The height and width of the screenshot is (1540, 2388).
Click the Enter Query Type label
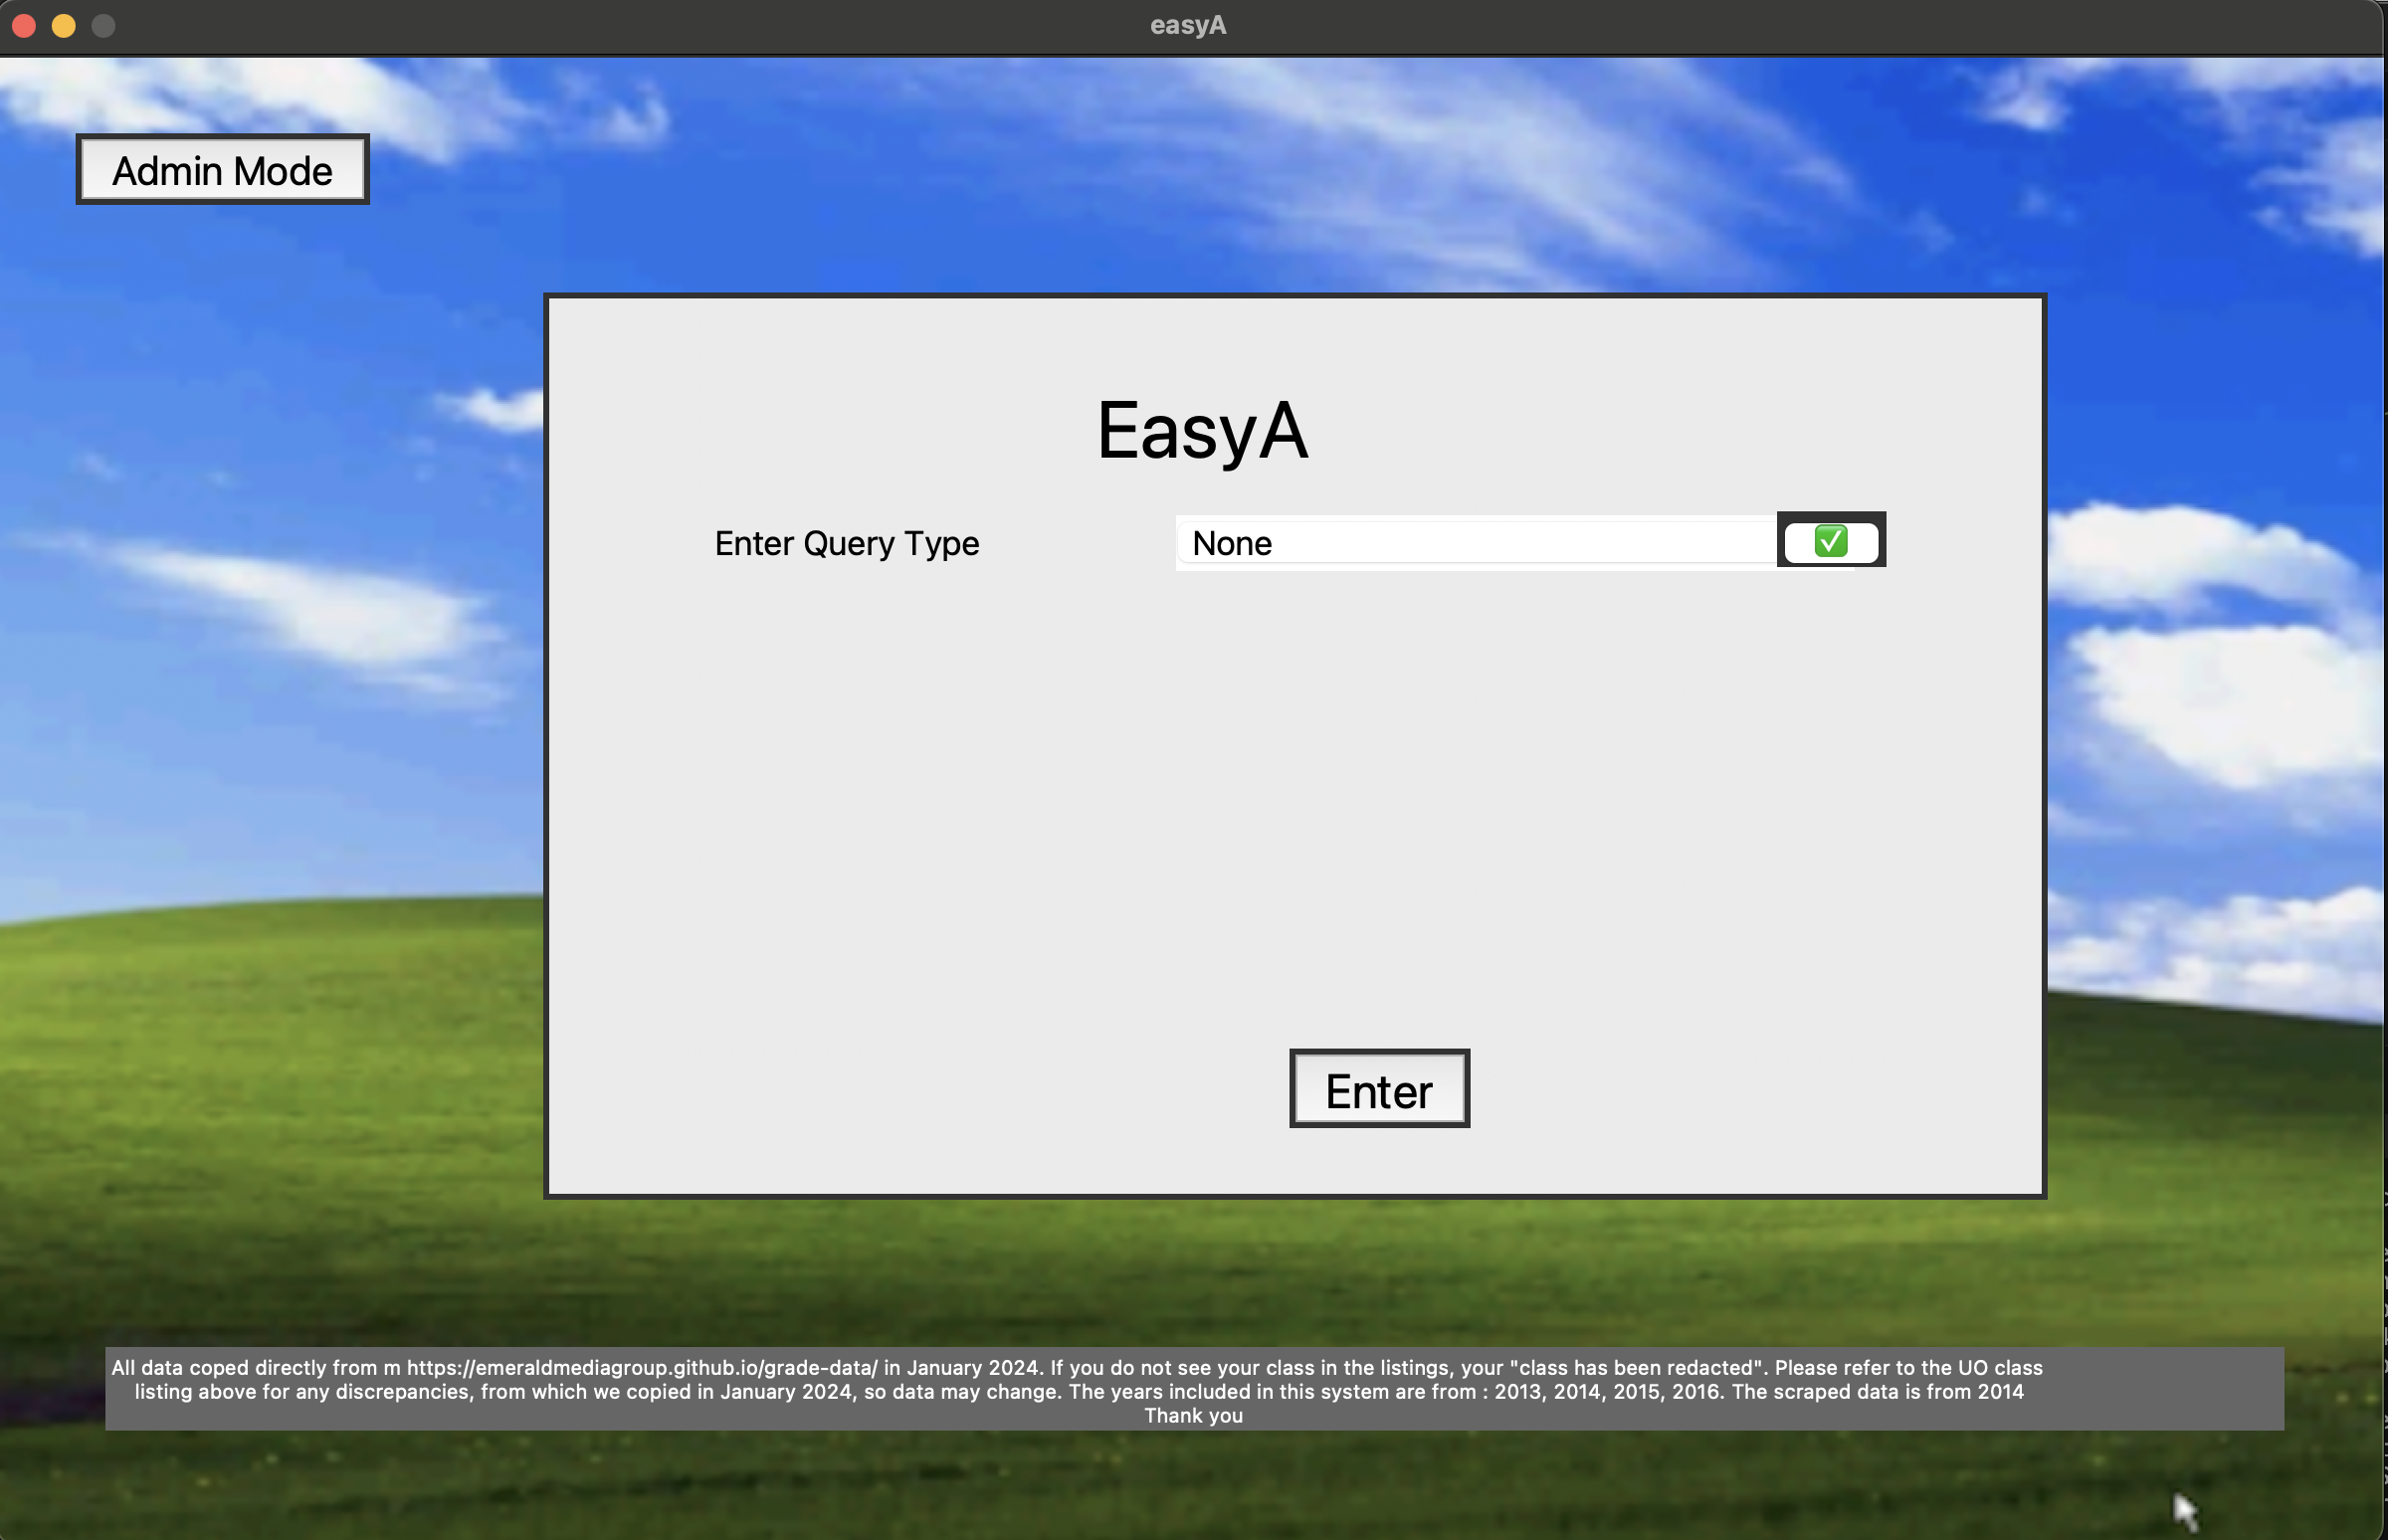pos(847,543)
